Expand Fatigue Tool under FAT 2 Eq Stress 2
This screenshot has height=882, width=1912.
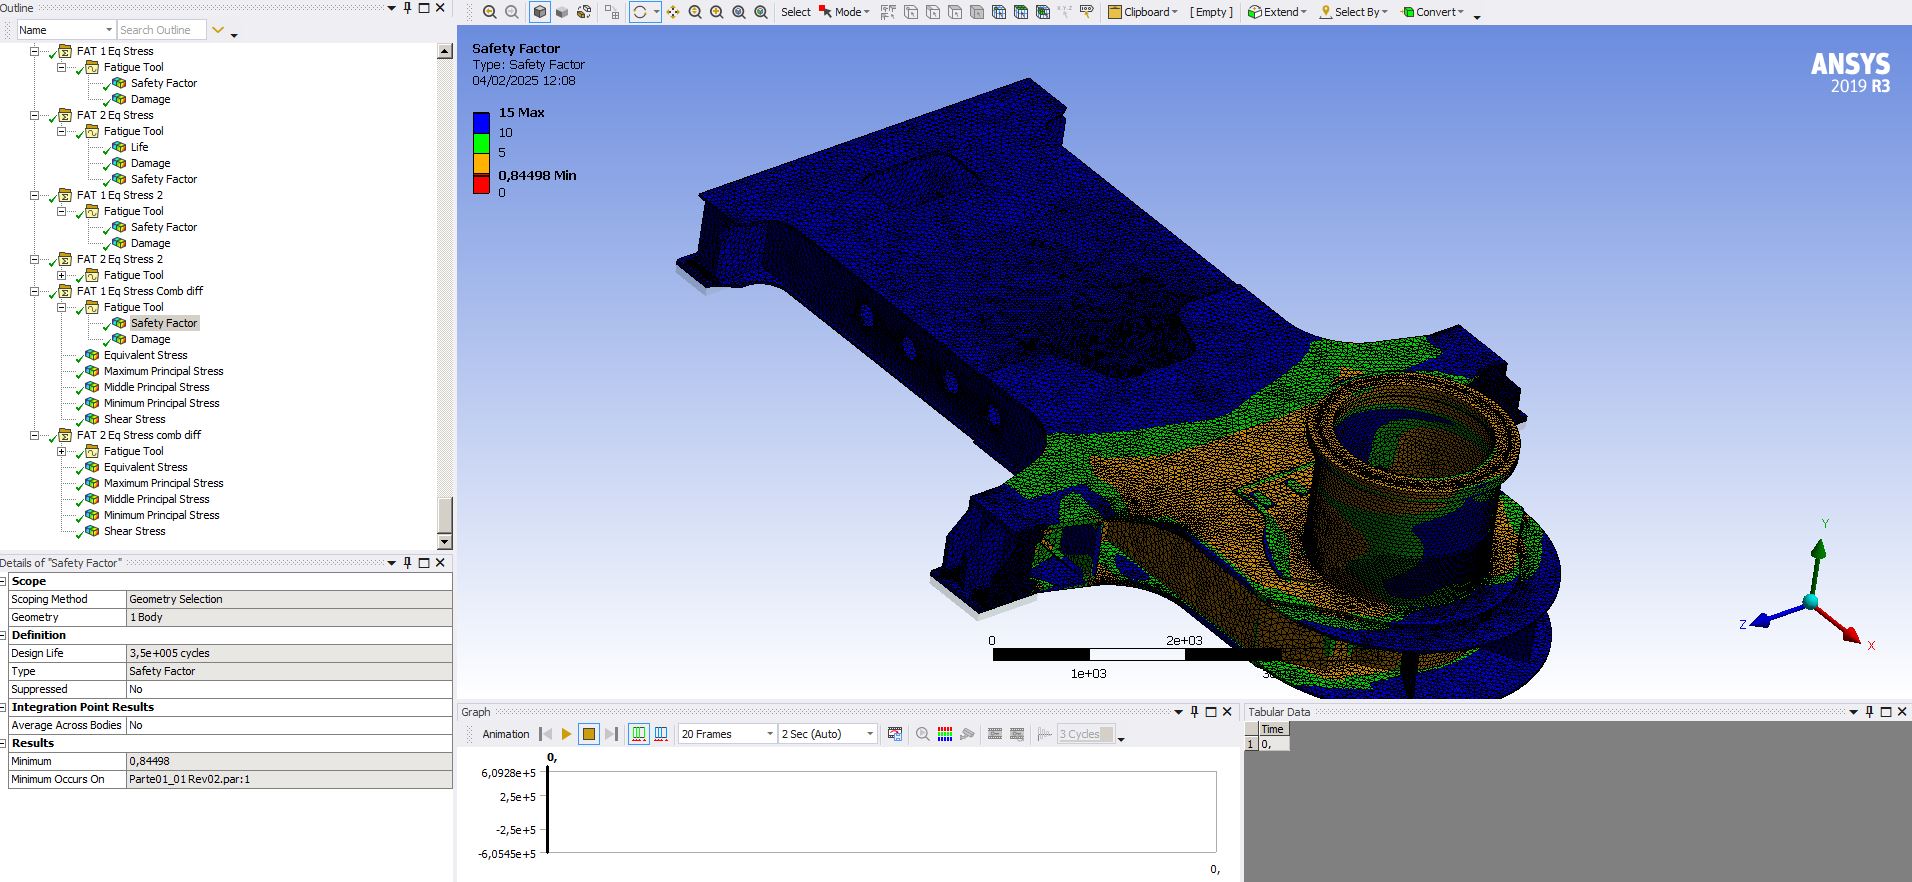coord(62,275)
